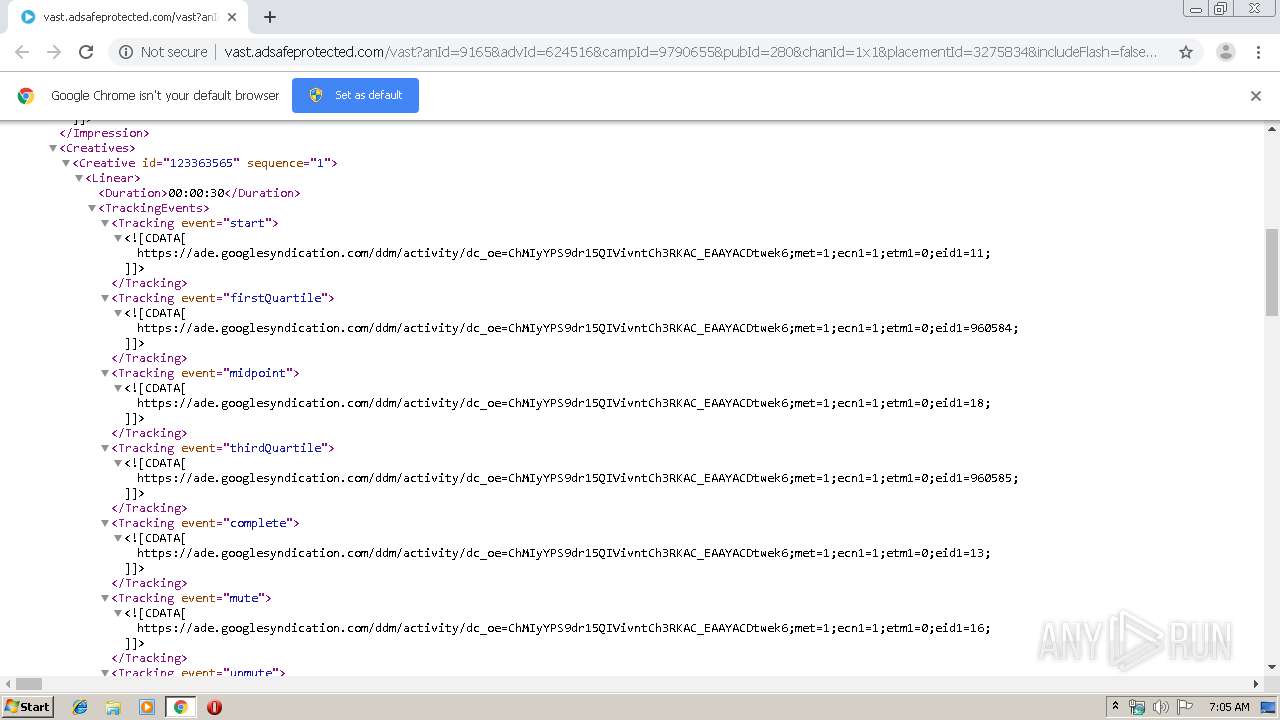Open the Chrome profile avatar
This screenshot has height=720, width=1280.
1225,52
